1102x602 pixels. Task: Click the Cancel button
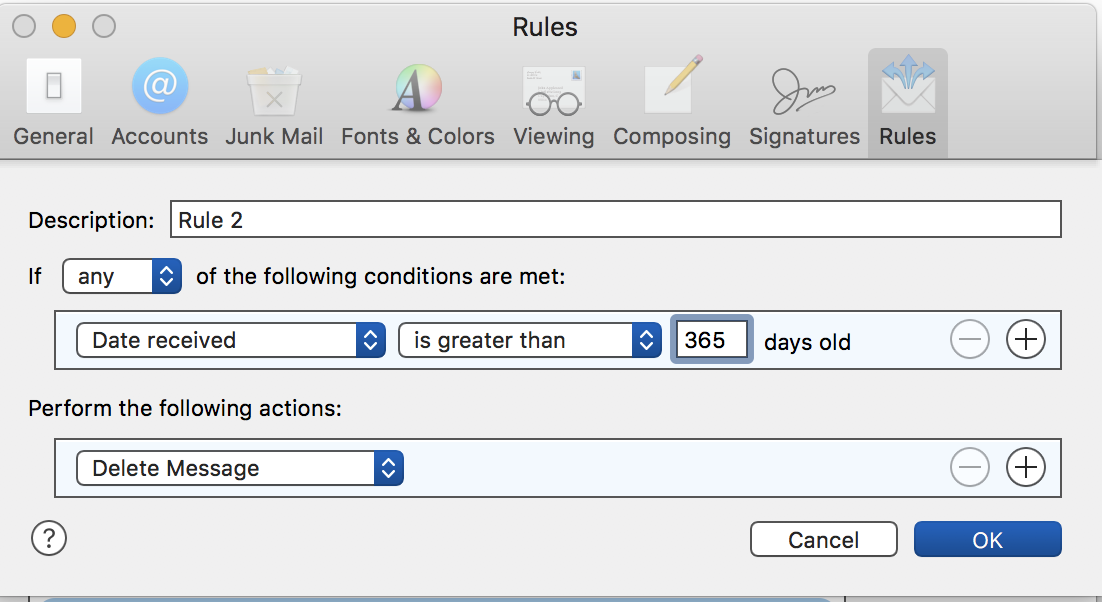tap(824, 540)
